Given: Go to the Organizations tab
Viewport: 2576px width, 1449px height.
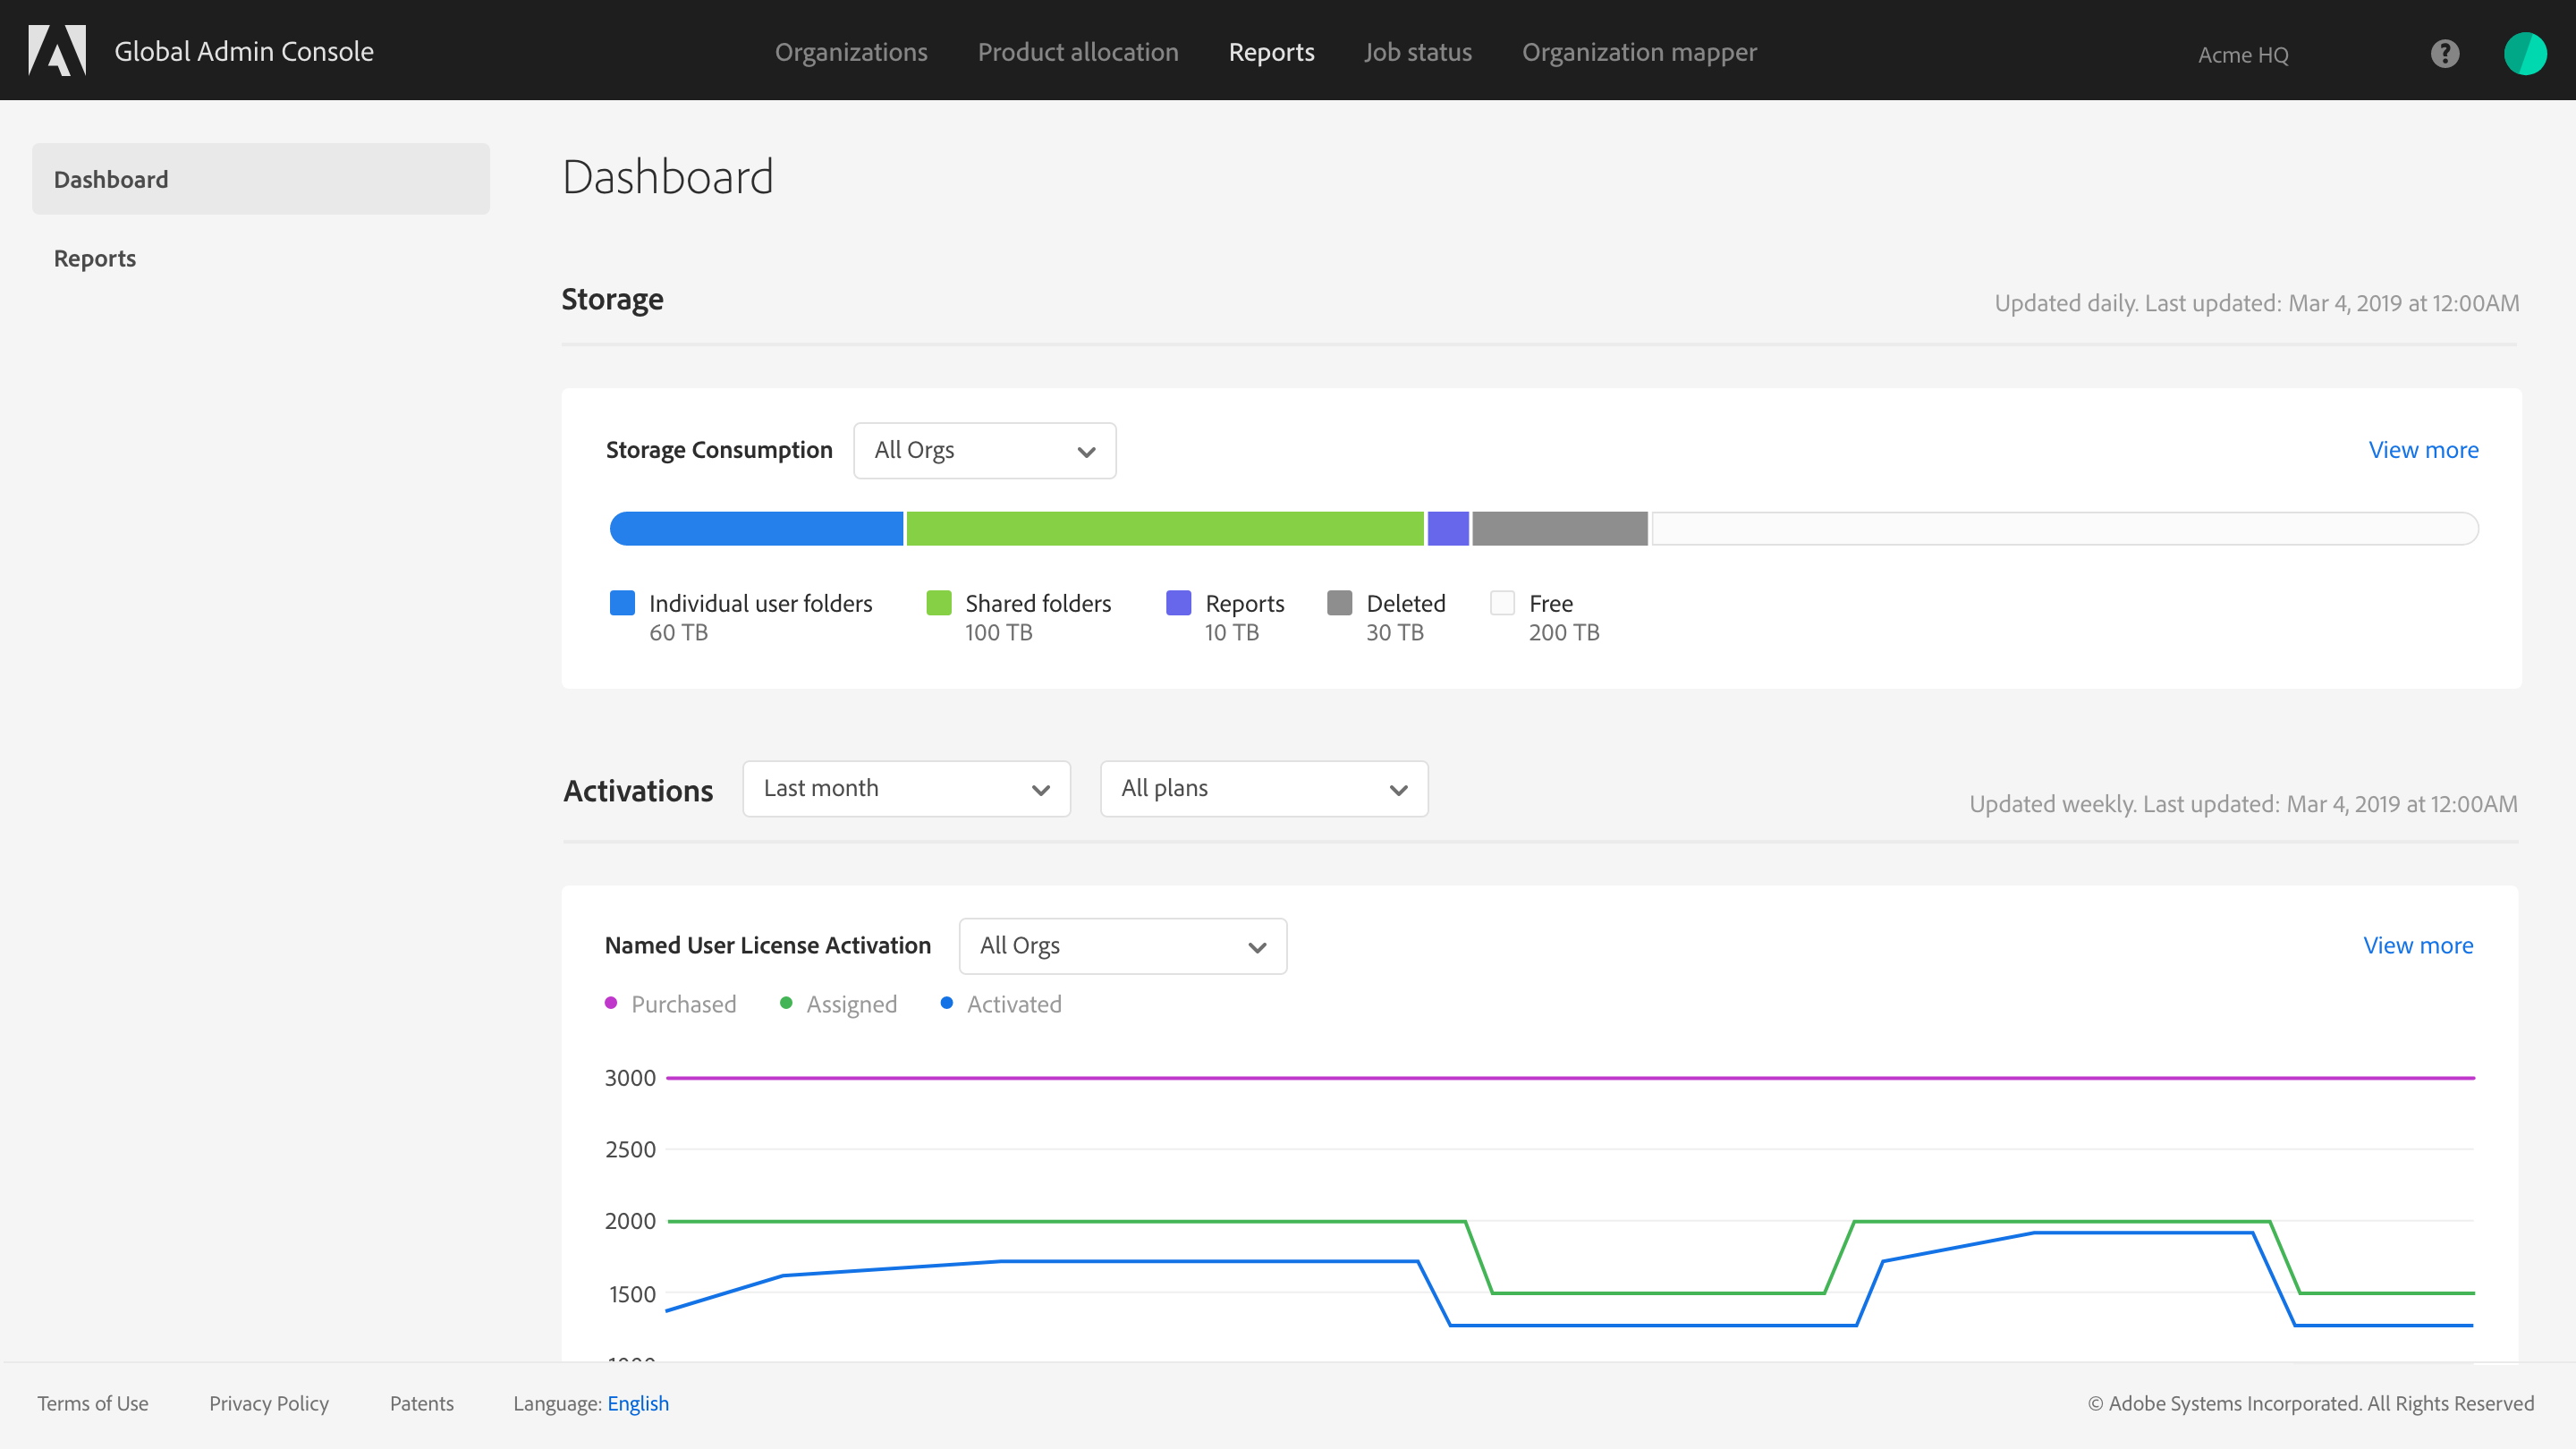Looking at the screenshot, I should coord(851,52).
